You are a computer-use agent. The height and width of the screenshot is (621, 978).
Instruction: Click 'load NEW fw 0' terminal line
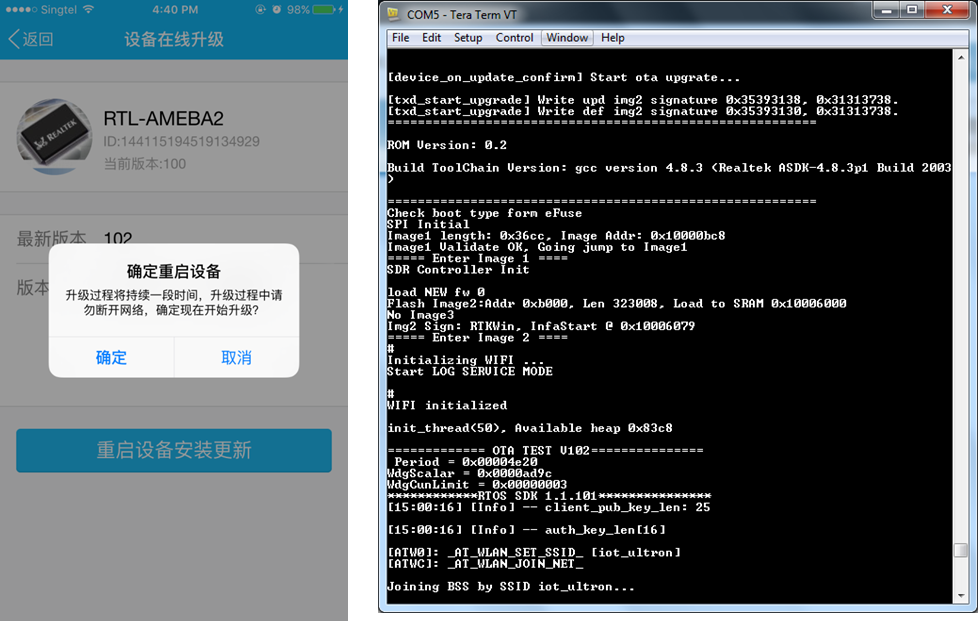click(x=435, y=292)
